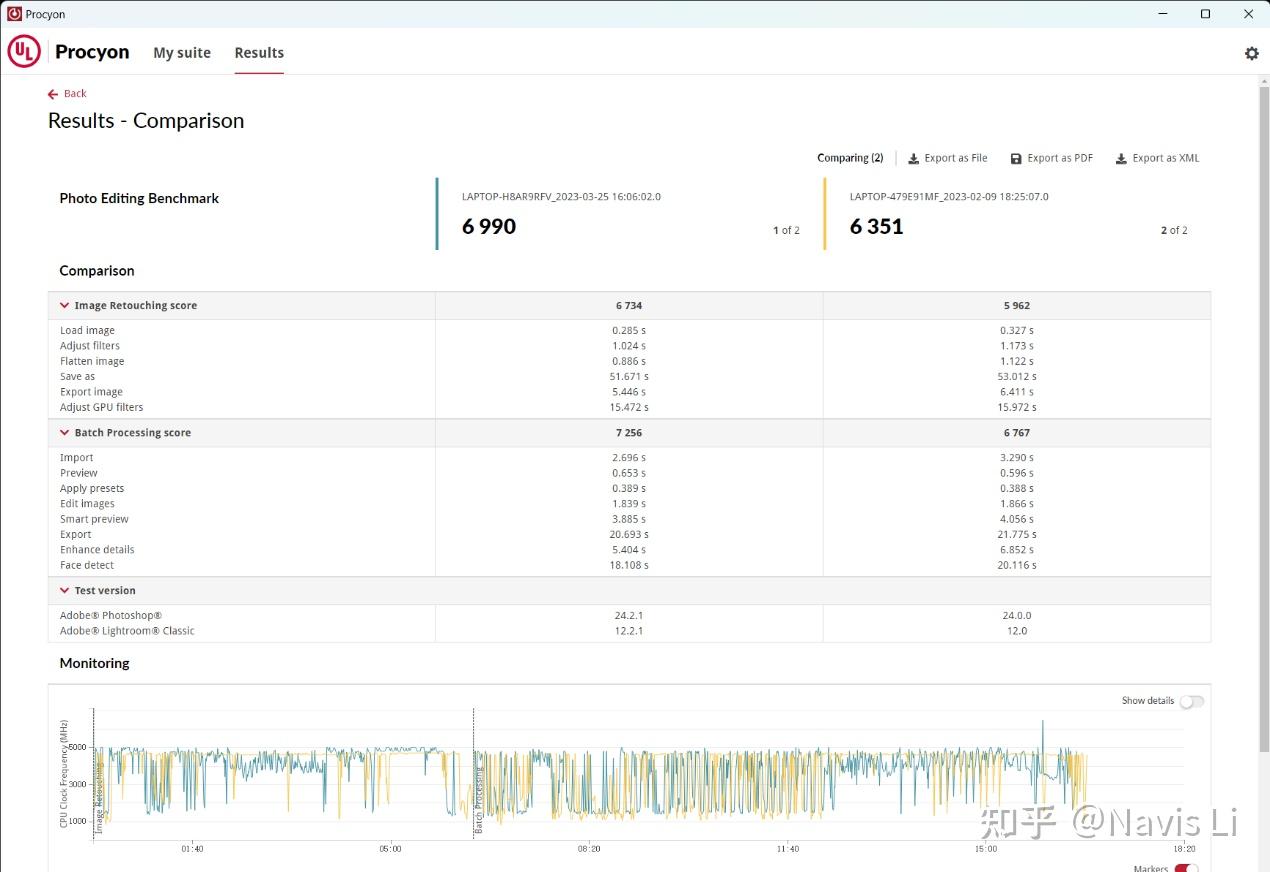
Task: Click Image Retouching score value 6 734
Action: (x=629, y=306)
